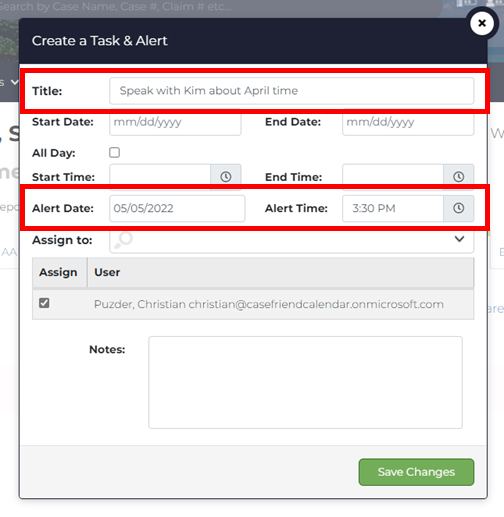Enable the All Day checkbox
The width and height of the screenshot is (504, 517).
point(114,152)
